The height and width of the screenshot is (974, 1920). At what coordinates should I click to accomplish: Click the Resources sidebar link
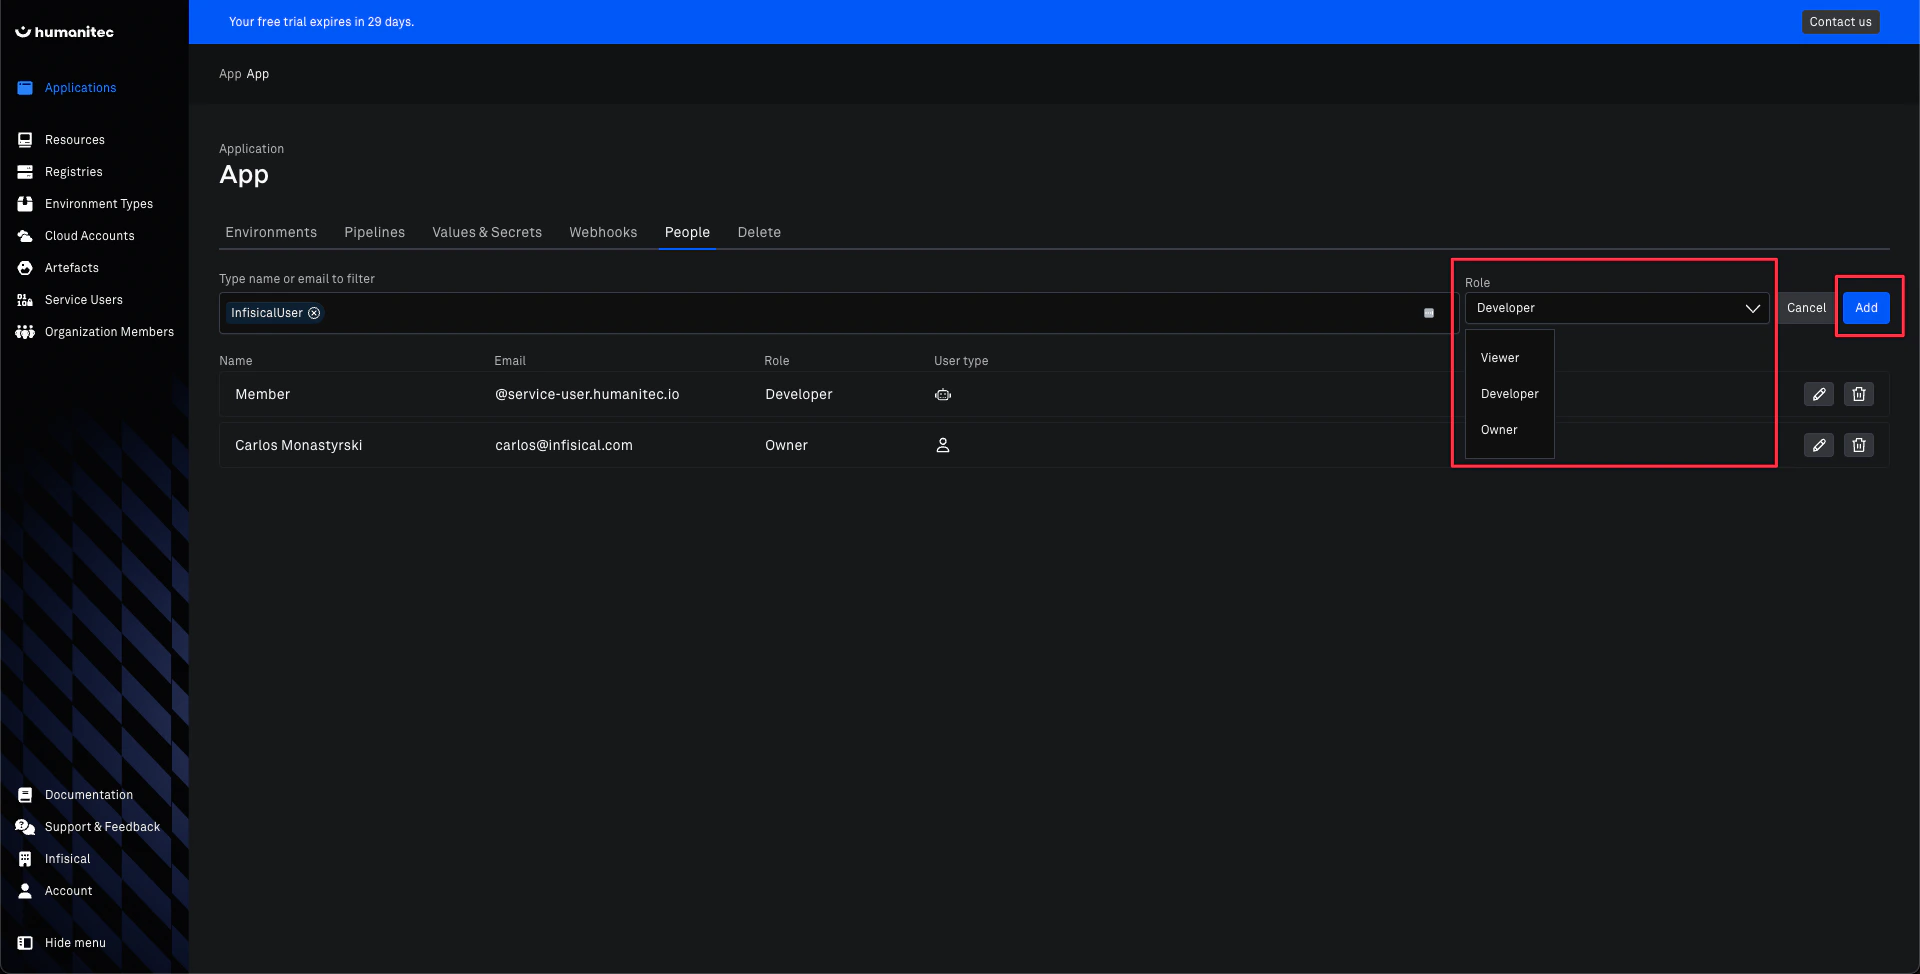click(x=75, y=140)
